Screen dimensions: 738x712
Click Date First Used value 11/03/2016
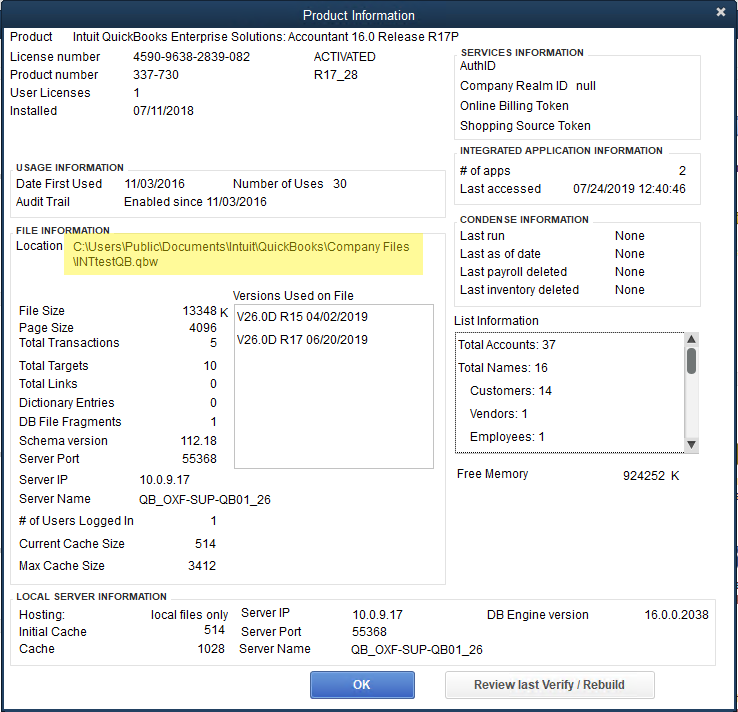coord(154,184)
